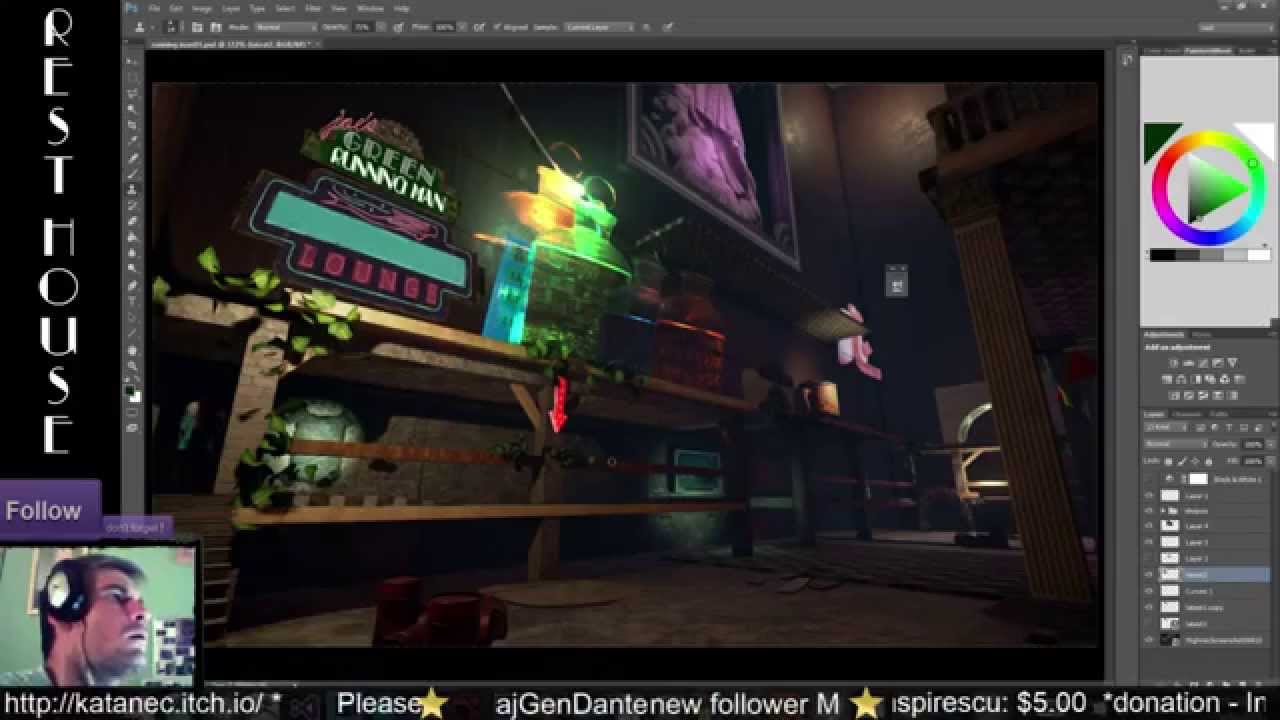
Task: Select the Crop tool
Action: 132,124
